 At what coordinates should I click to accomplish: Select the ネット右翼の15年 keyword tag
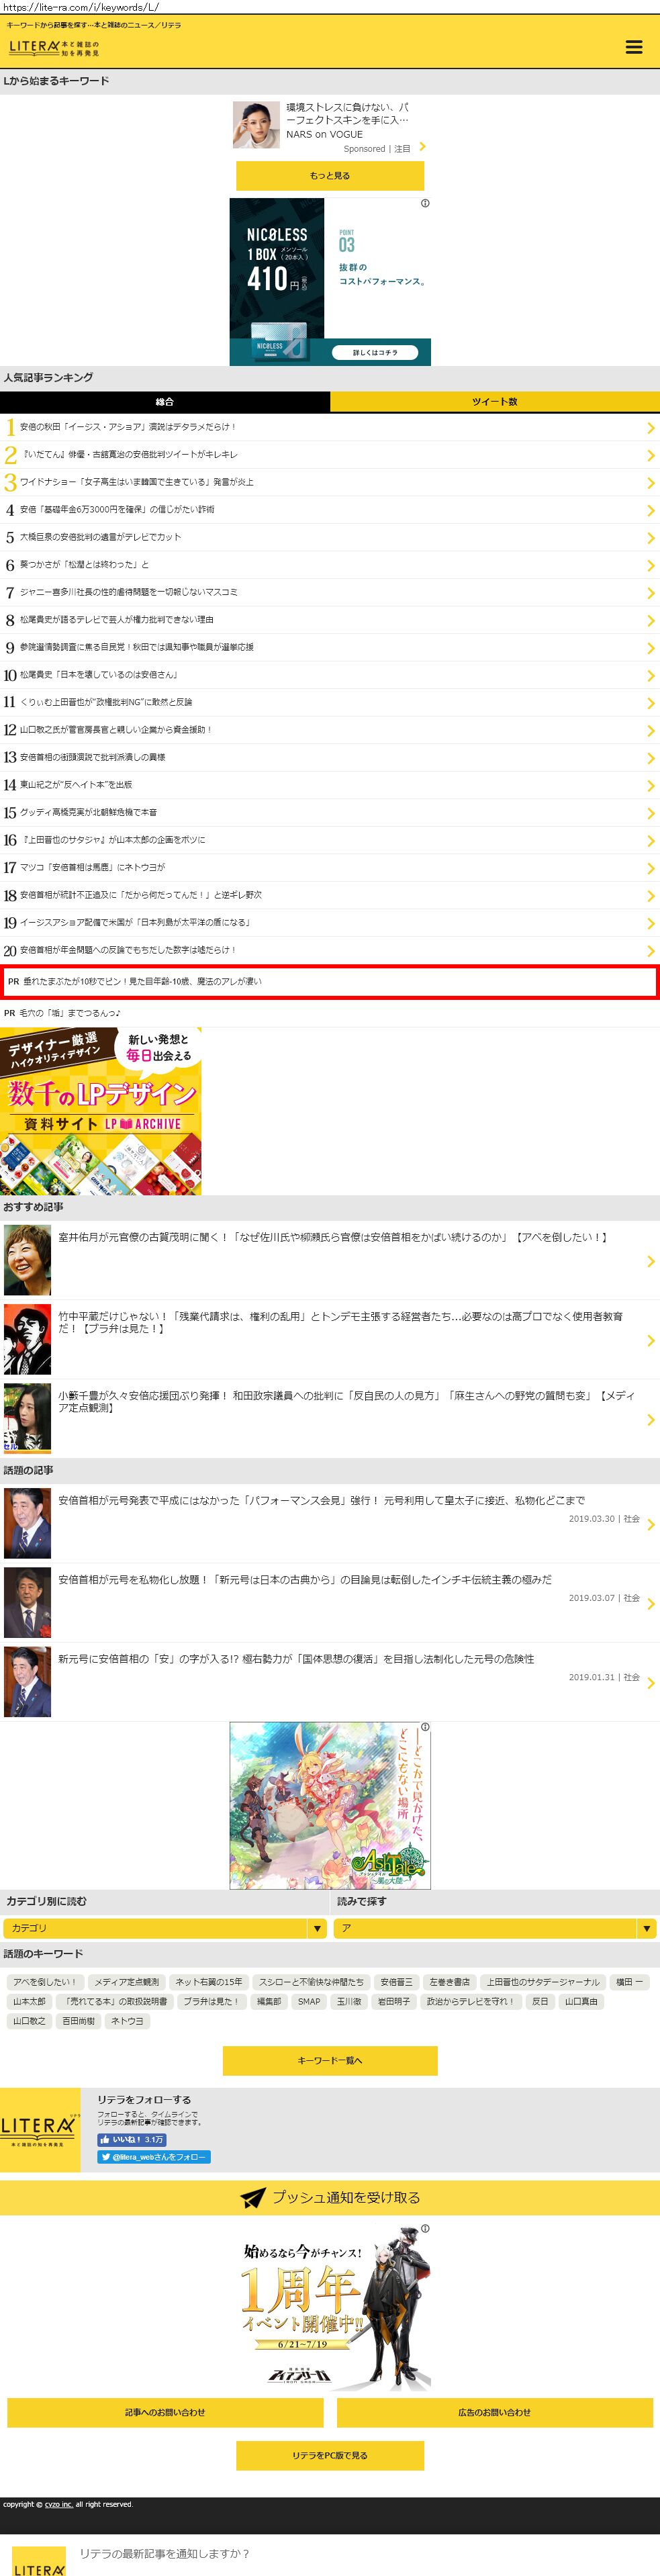[x=209, y=1982]
